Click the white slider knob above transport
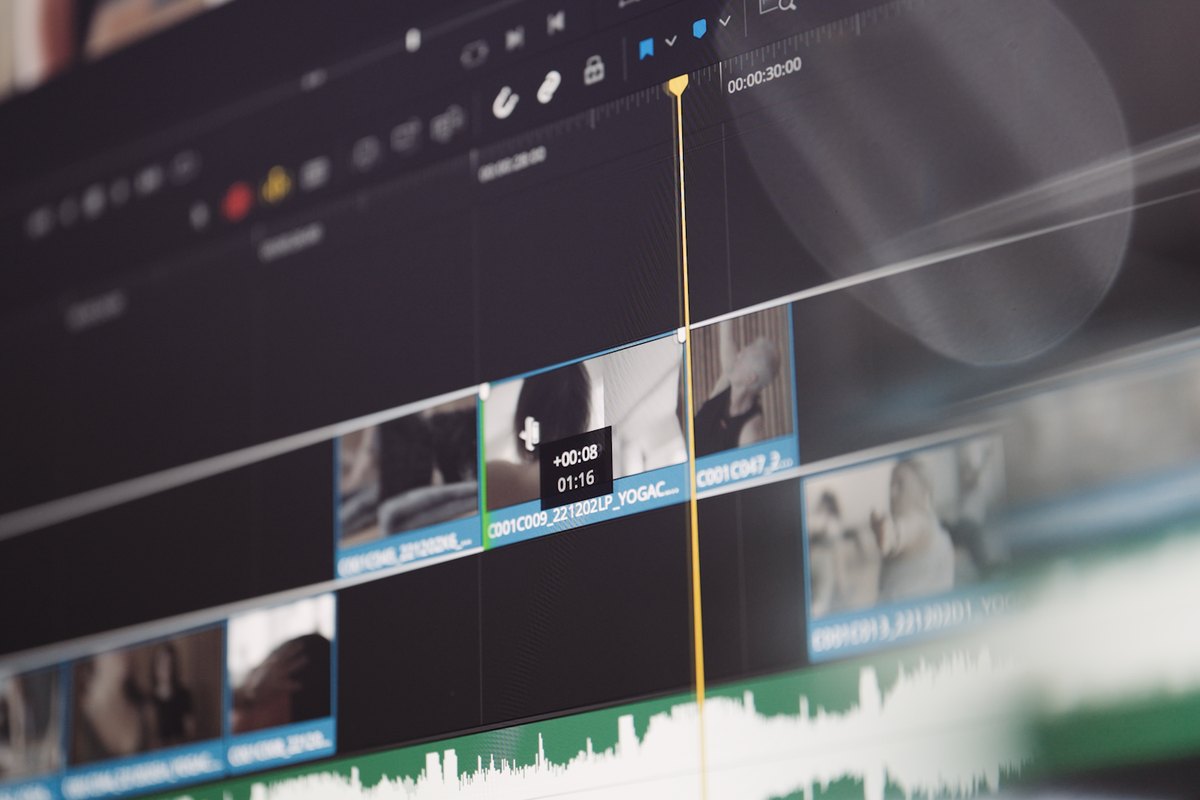The image size is (1200, 800). click(413, 40)
